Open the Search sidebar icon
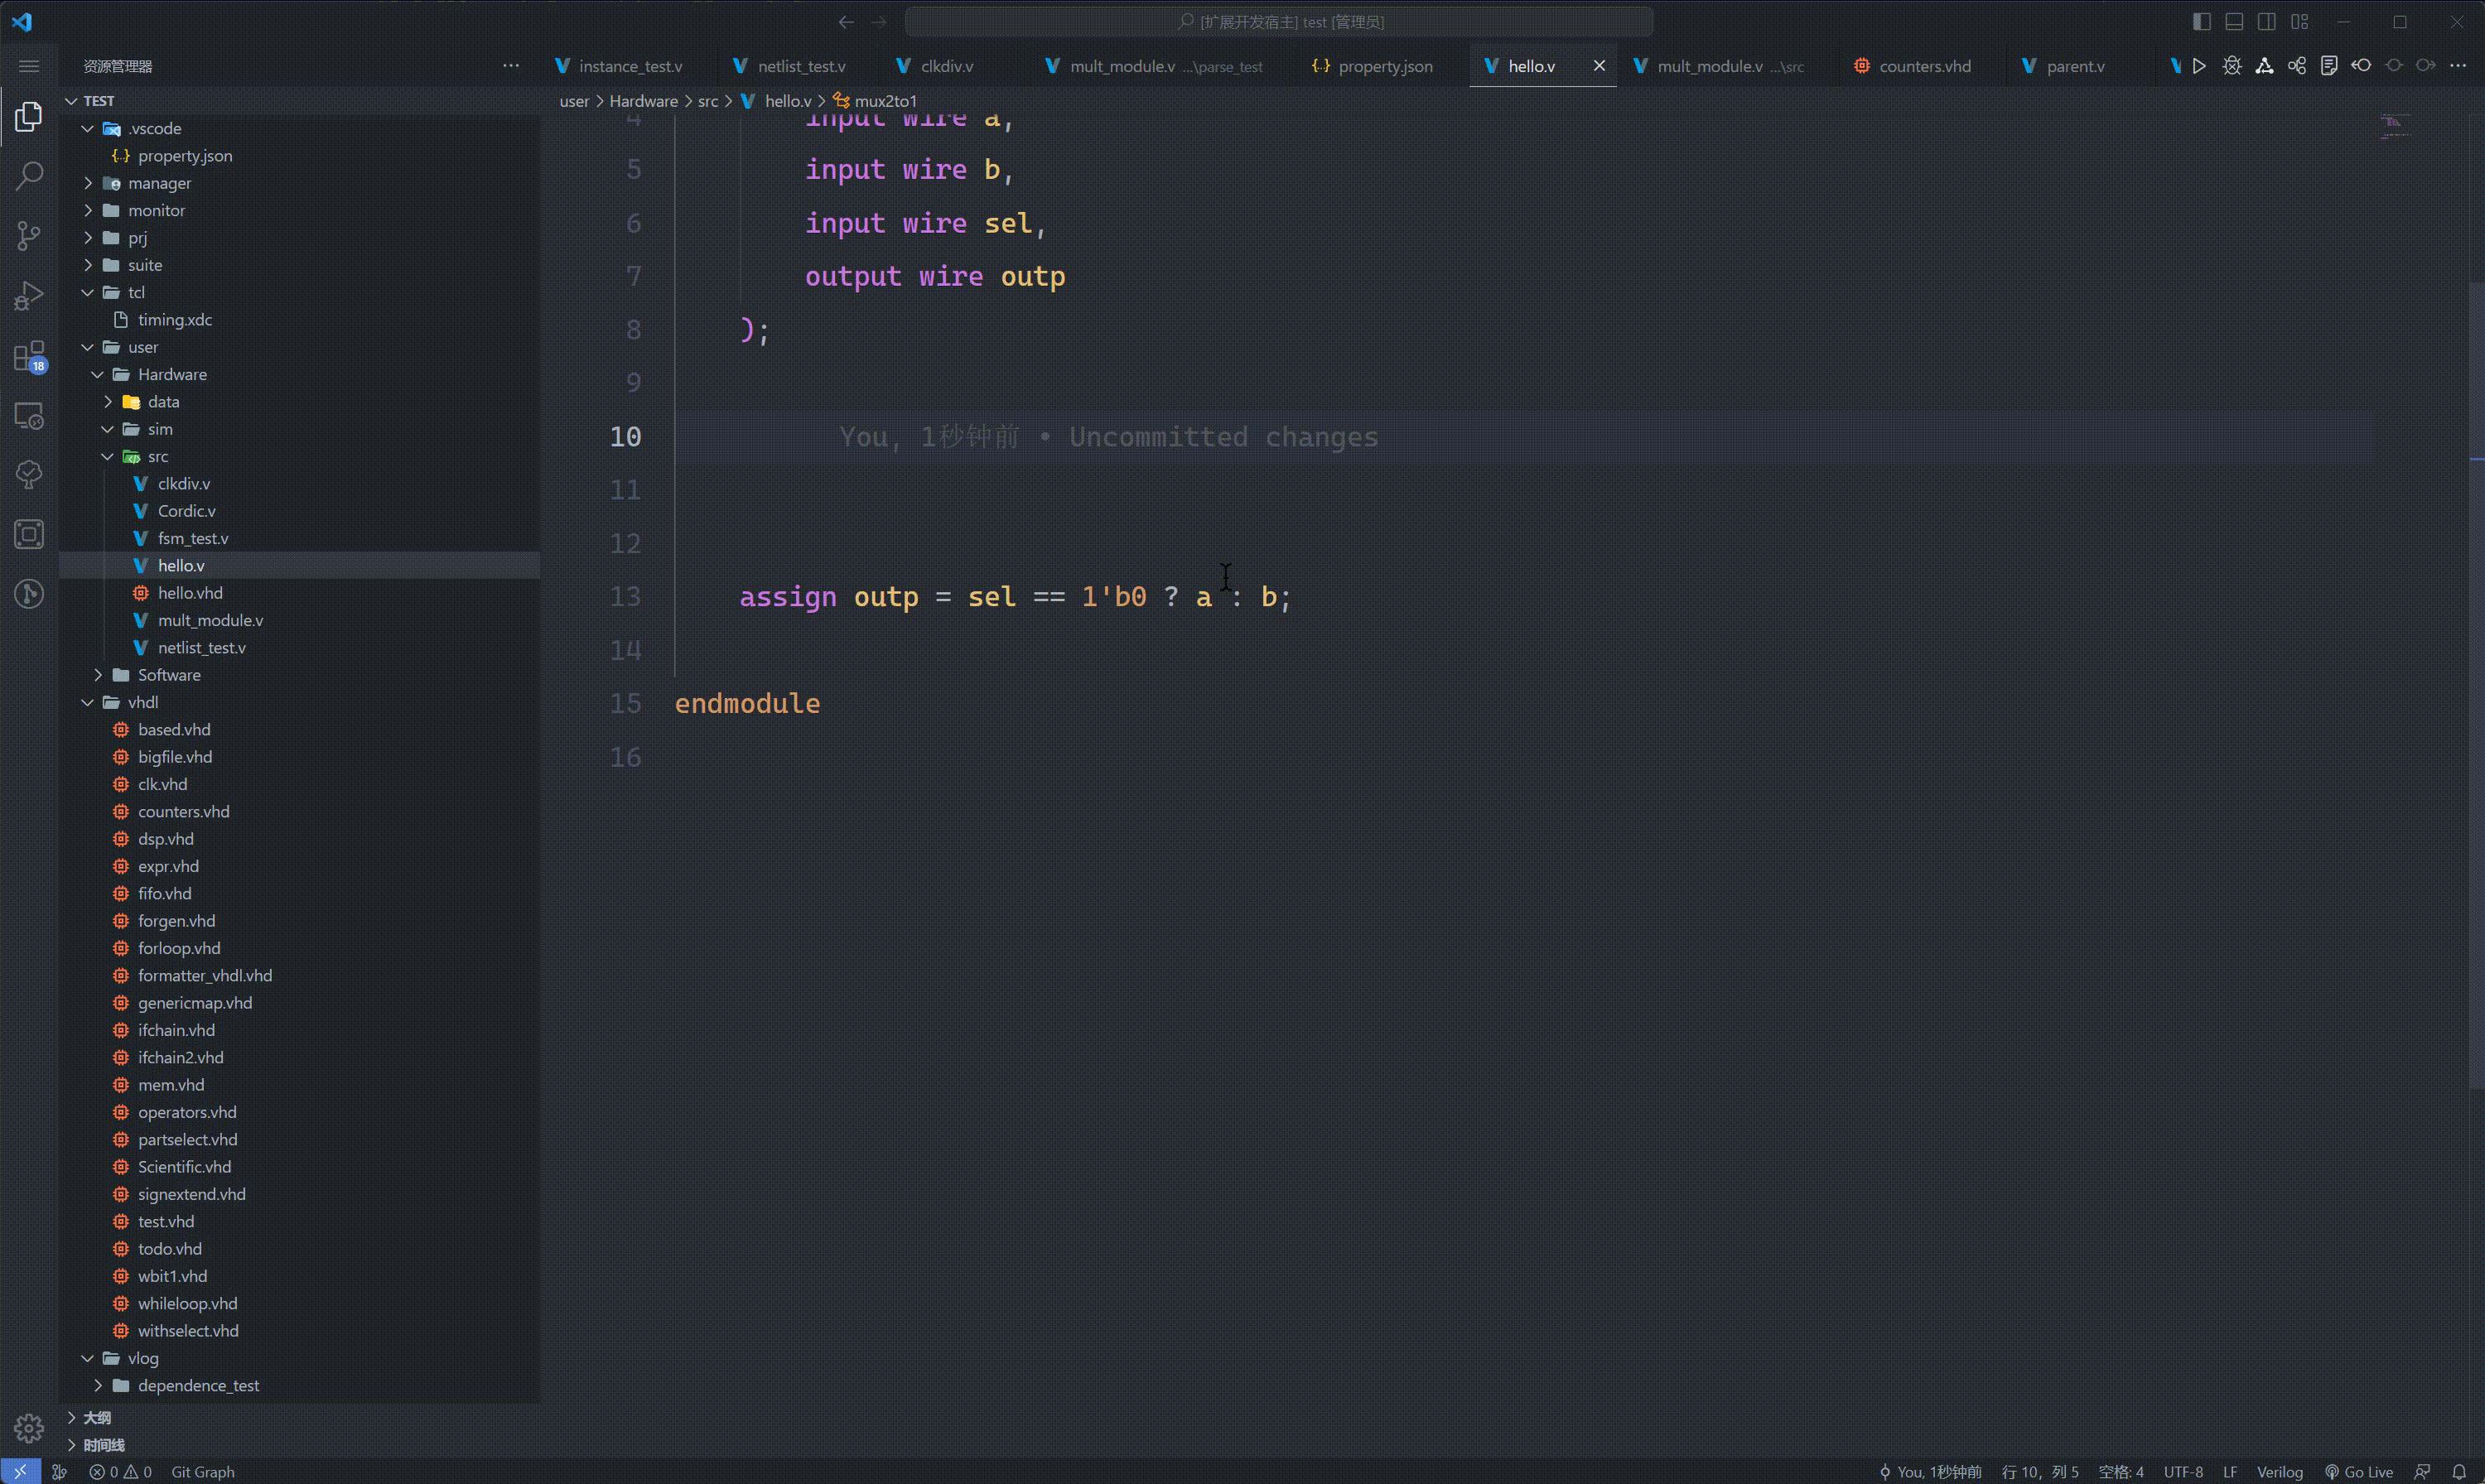 28,175
